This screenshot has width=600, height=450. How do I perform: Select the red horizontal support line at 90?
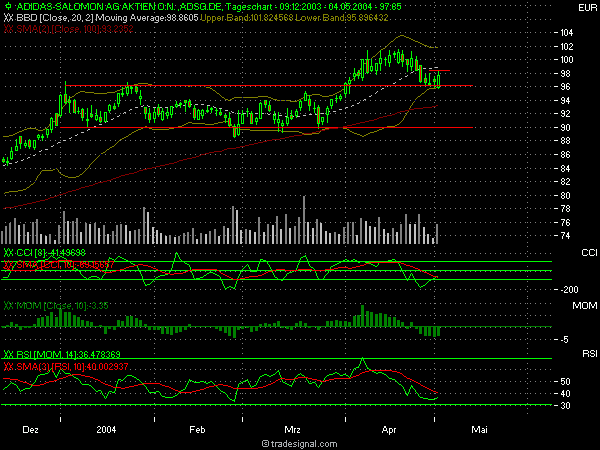tap(267, 127)
